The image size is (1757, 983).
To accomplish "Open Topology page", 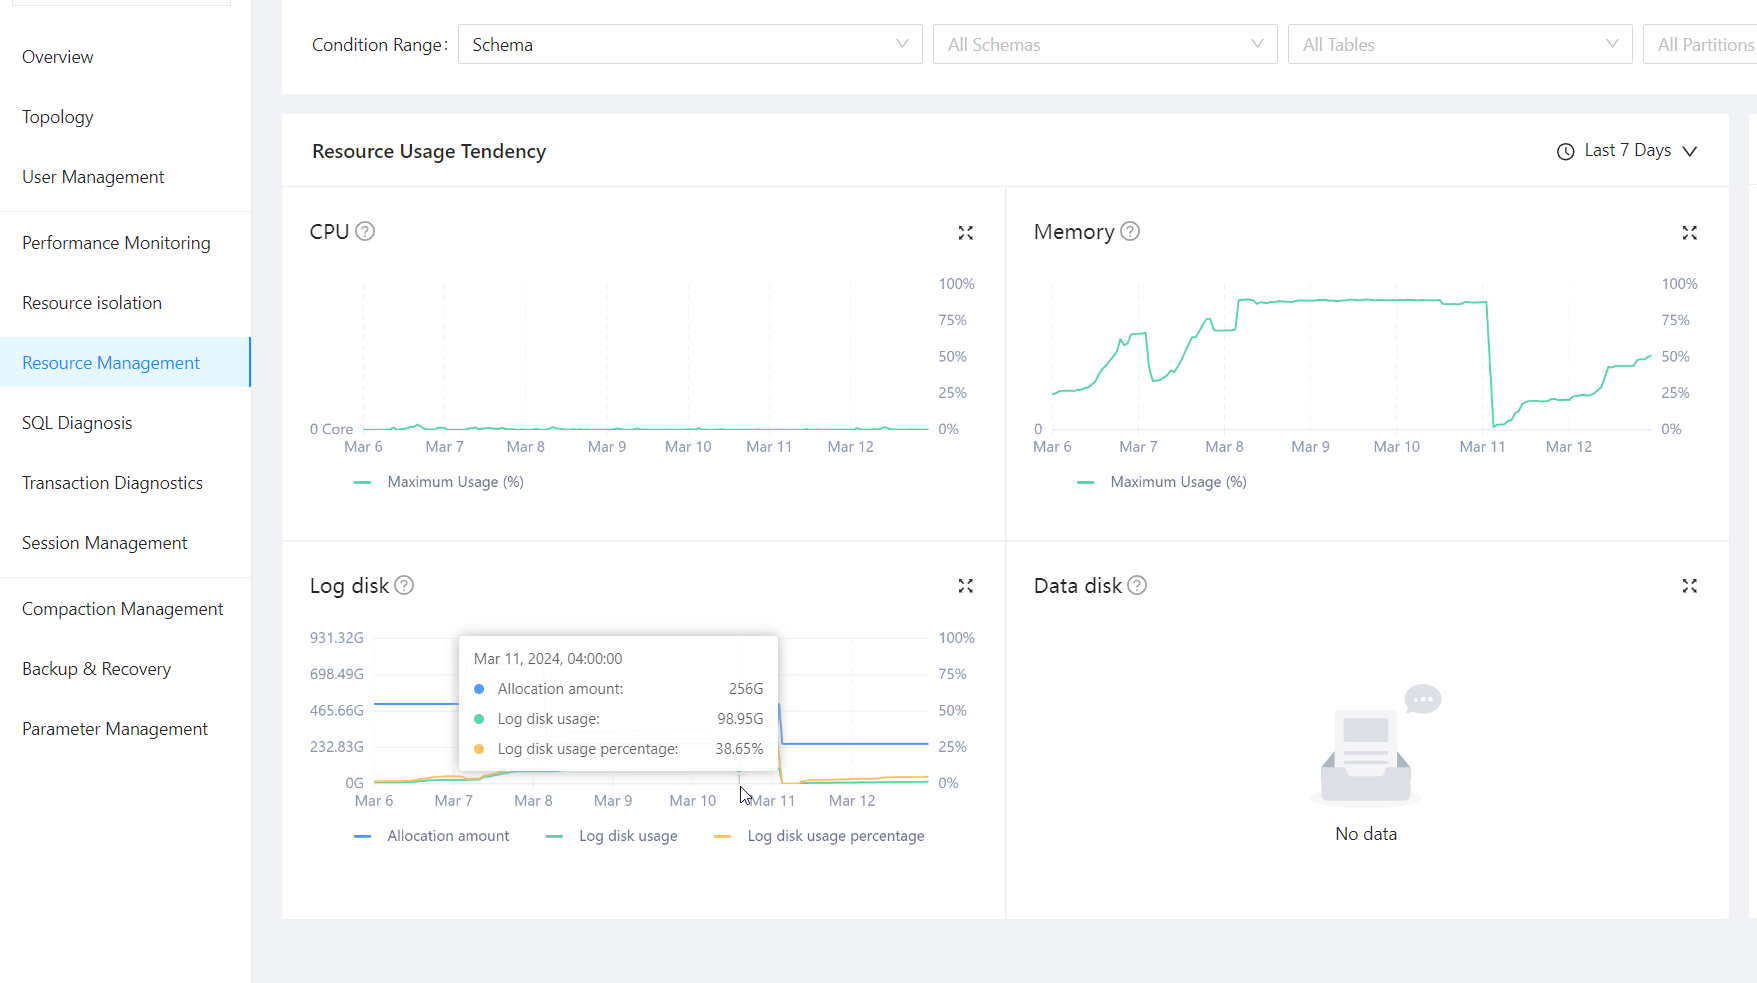I will pos(125,117).
